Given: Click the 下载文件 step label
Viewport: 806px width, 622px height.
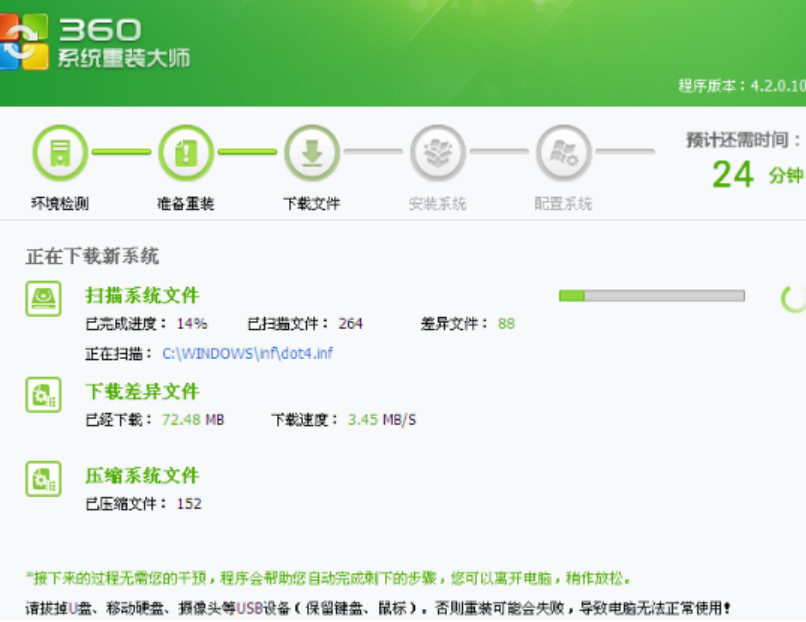Looking at the screenshot, I should pyautogui.click(x=312, y=204).
